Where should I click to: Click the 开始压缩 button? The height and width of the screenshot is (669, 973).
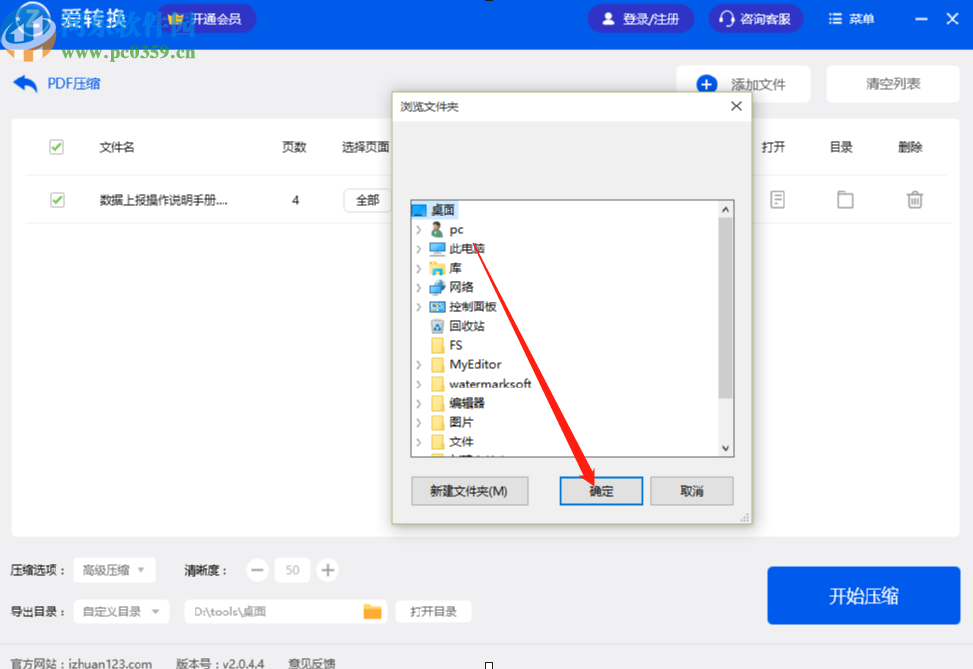tap(864, 595)
